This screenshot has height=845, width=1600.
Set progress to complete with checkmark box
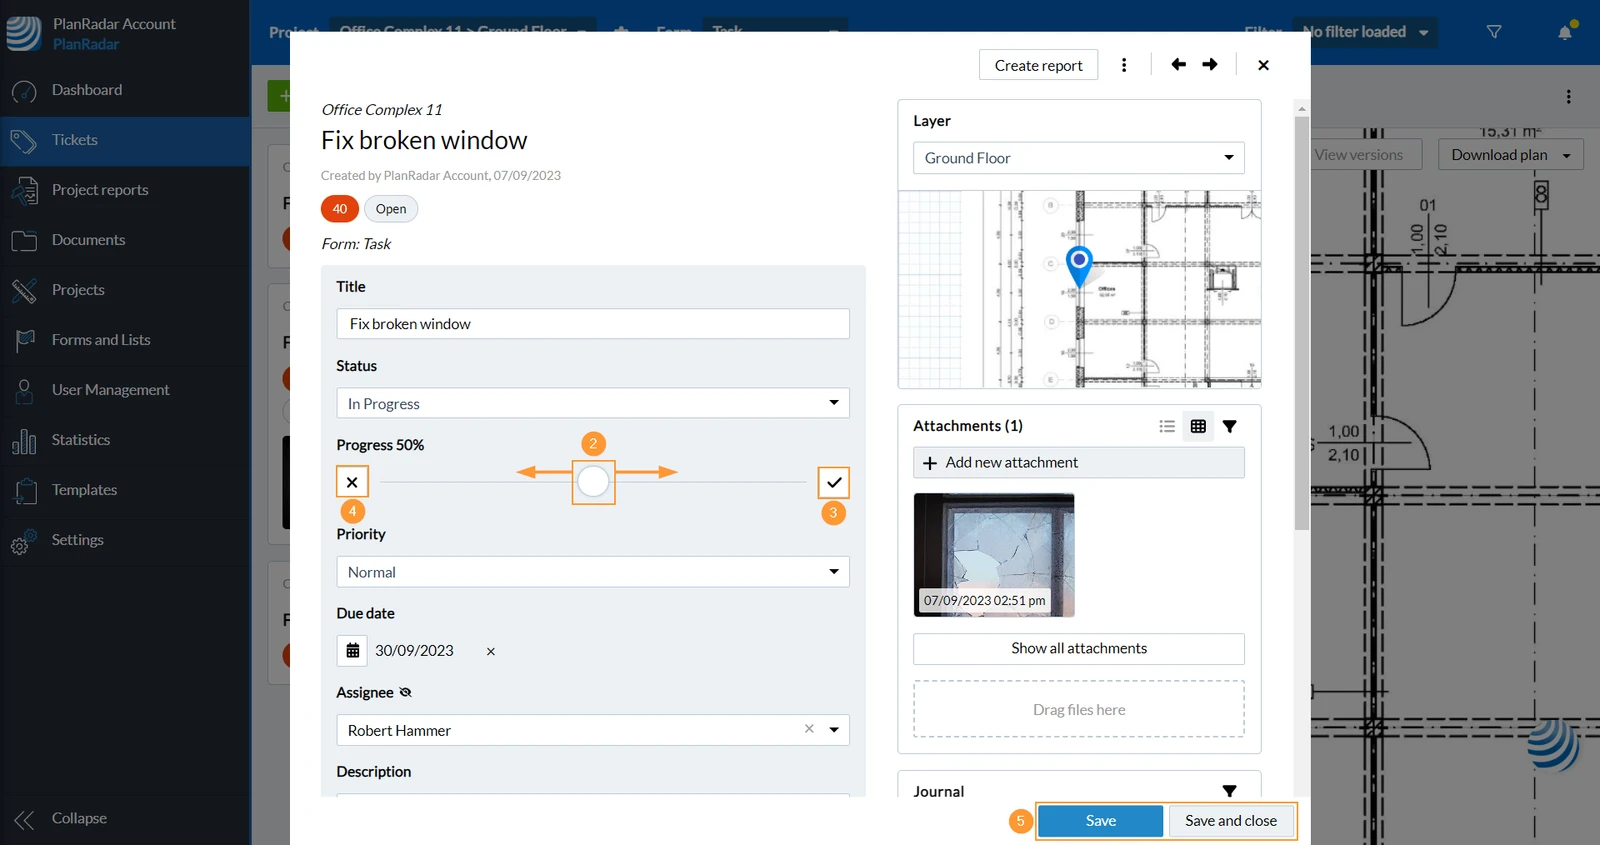click(x=834, y=482)
